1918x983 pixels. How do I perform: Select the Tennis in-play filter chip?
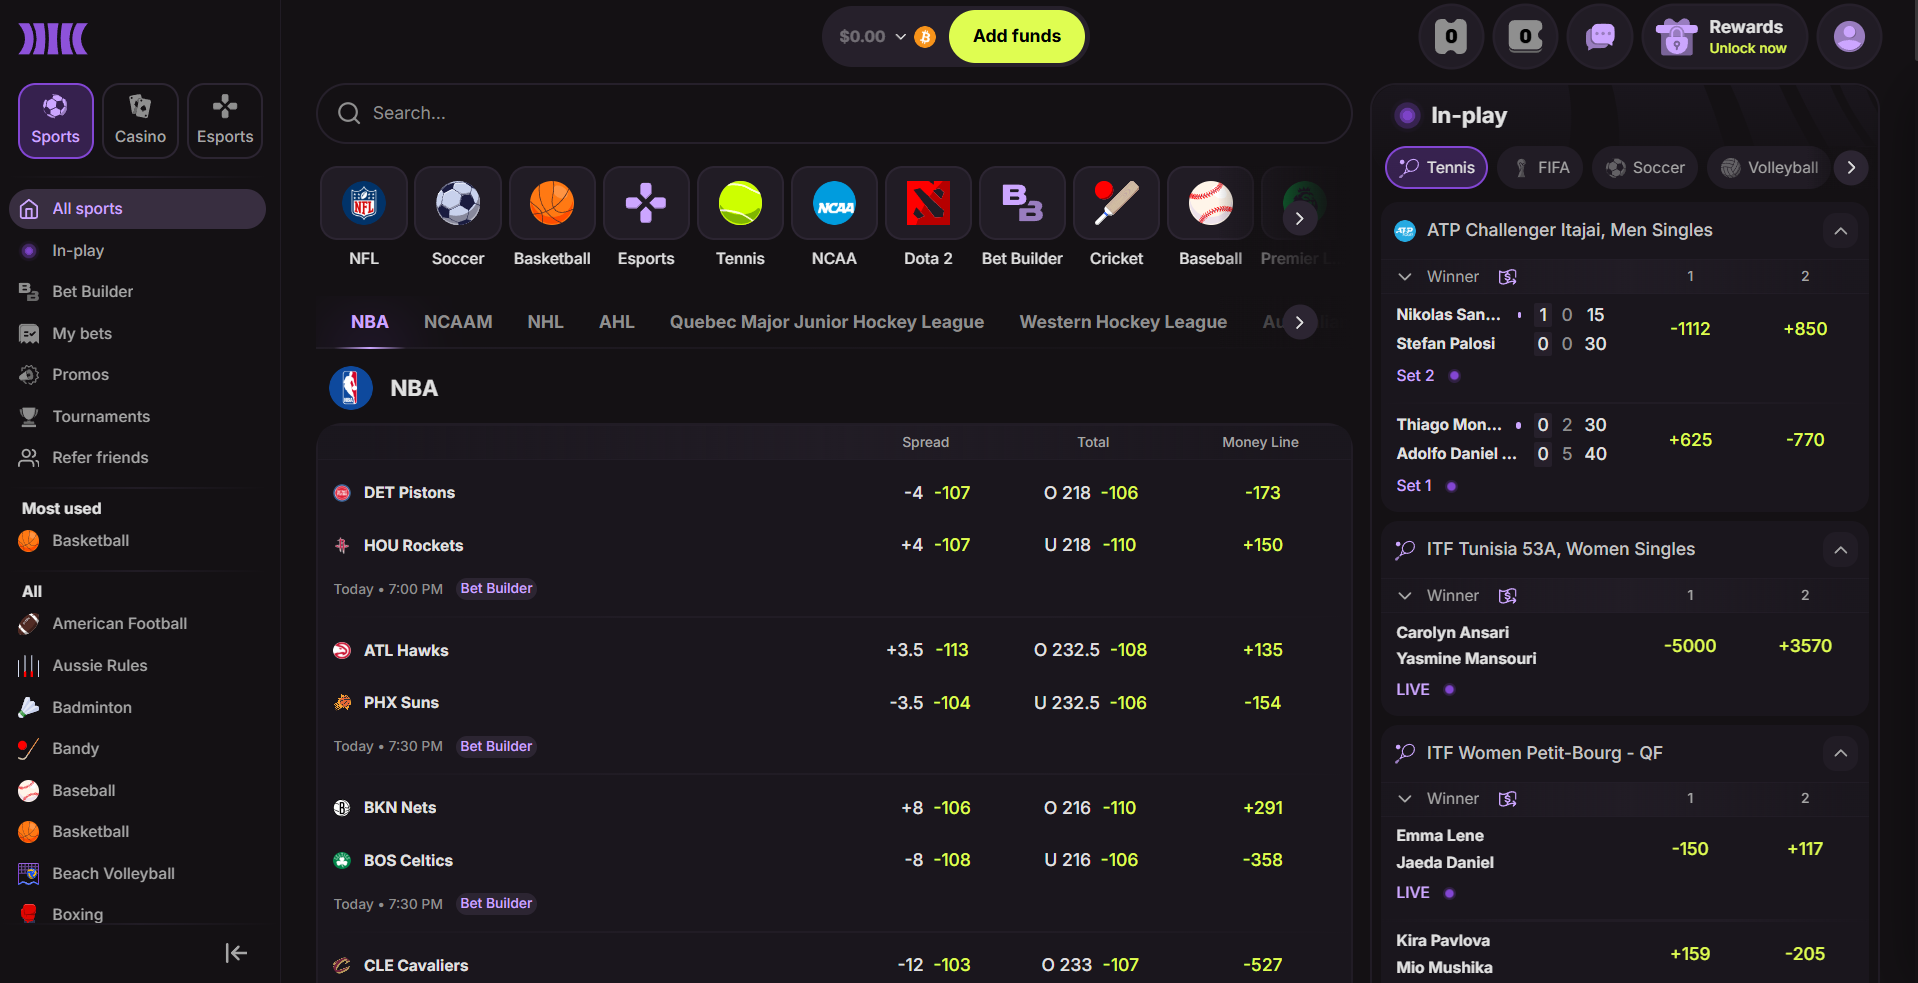pos(1436,168)
